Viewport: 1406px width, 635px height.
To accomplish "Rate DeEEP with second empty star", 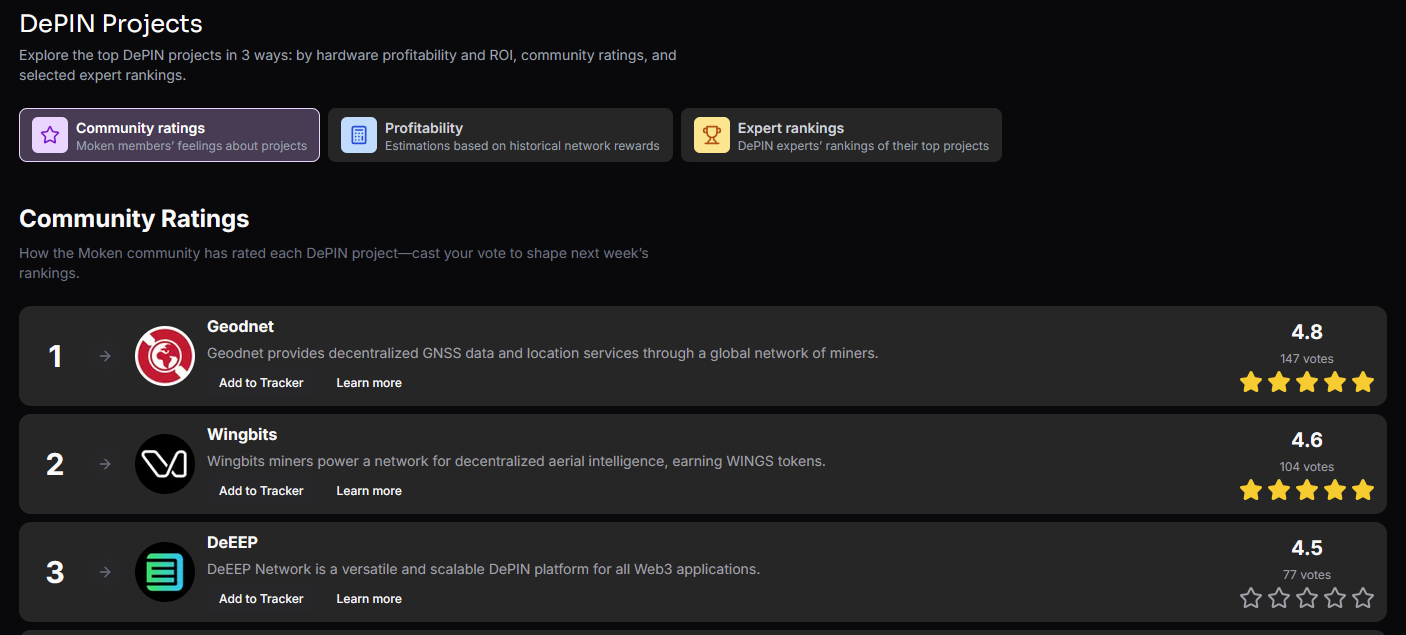I will pyautogui.click(x=1279, y=598).
